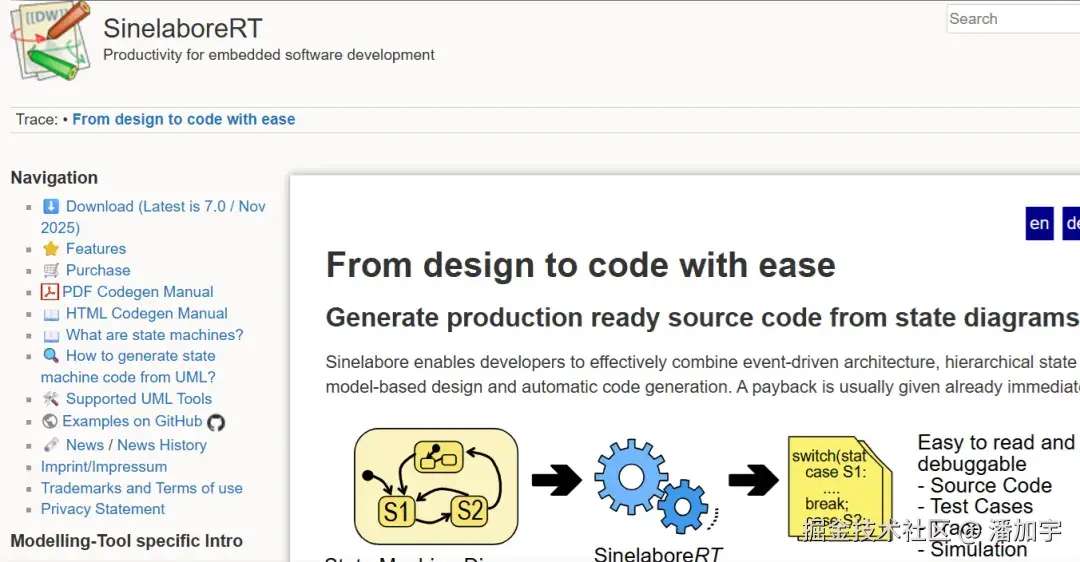Click the shopping cart Purchase icon
1080x562 pixels.
pyautogui.click(x=50, y=270)
